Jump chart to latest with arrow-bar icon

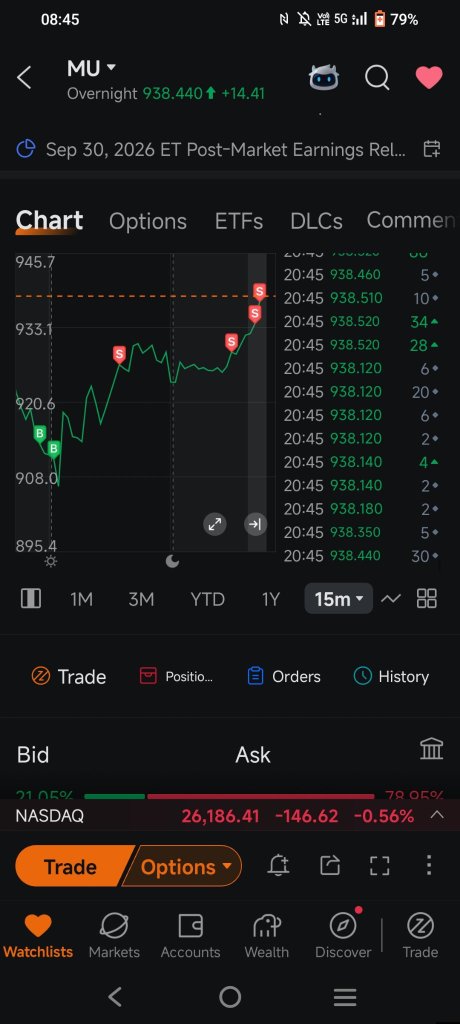click(x=255, y=524)
